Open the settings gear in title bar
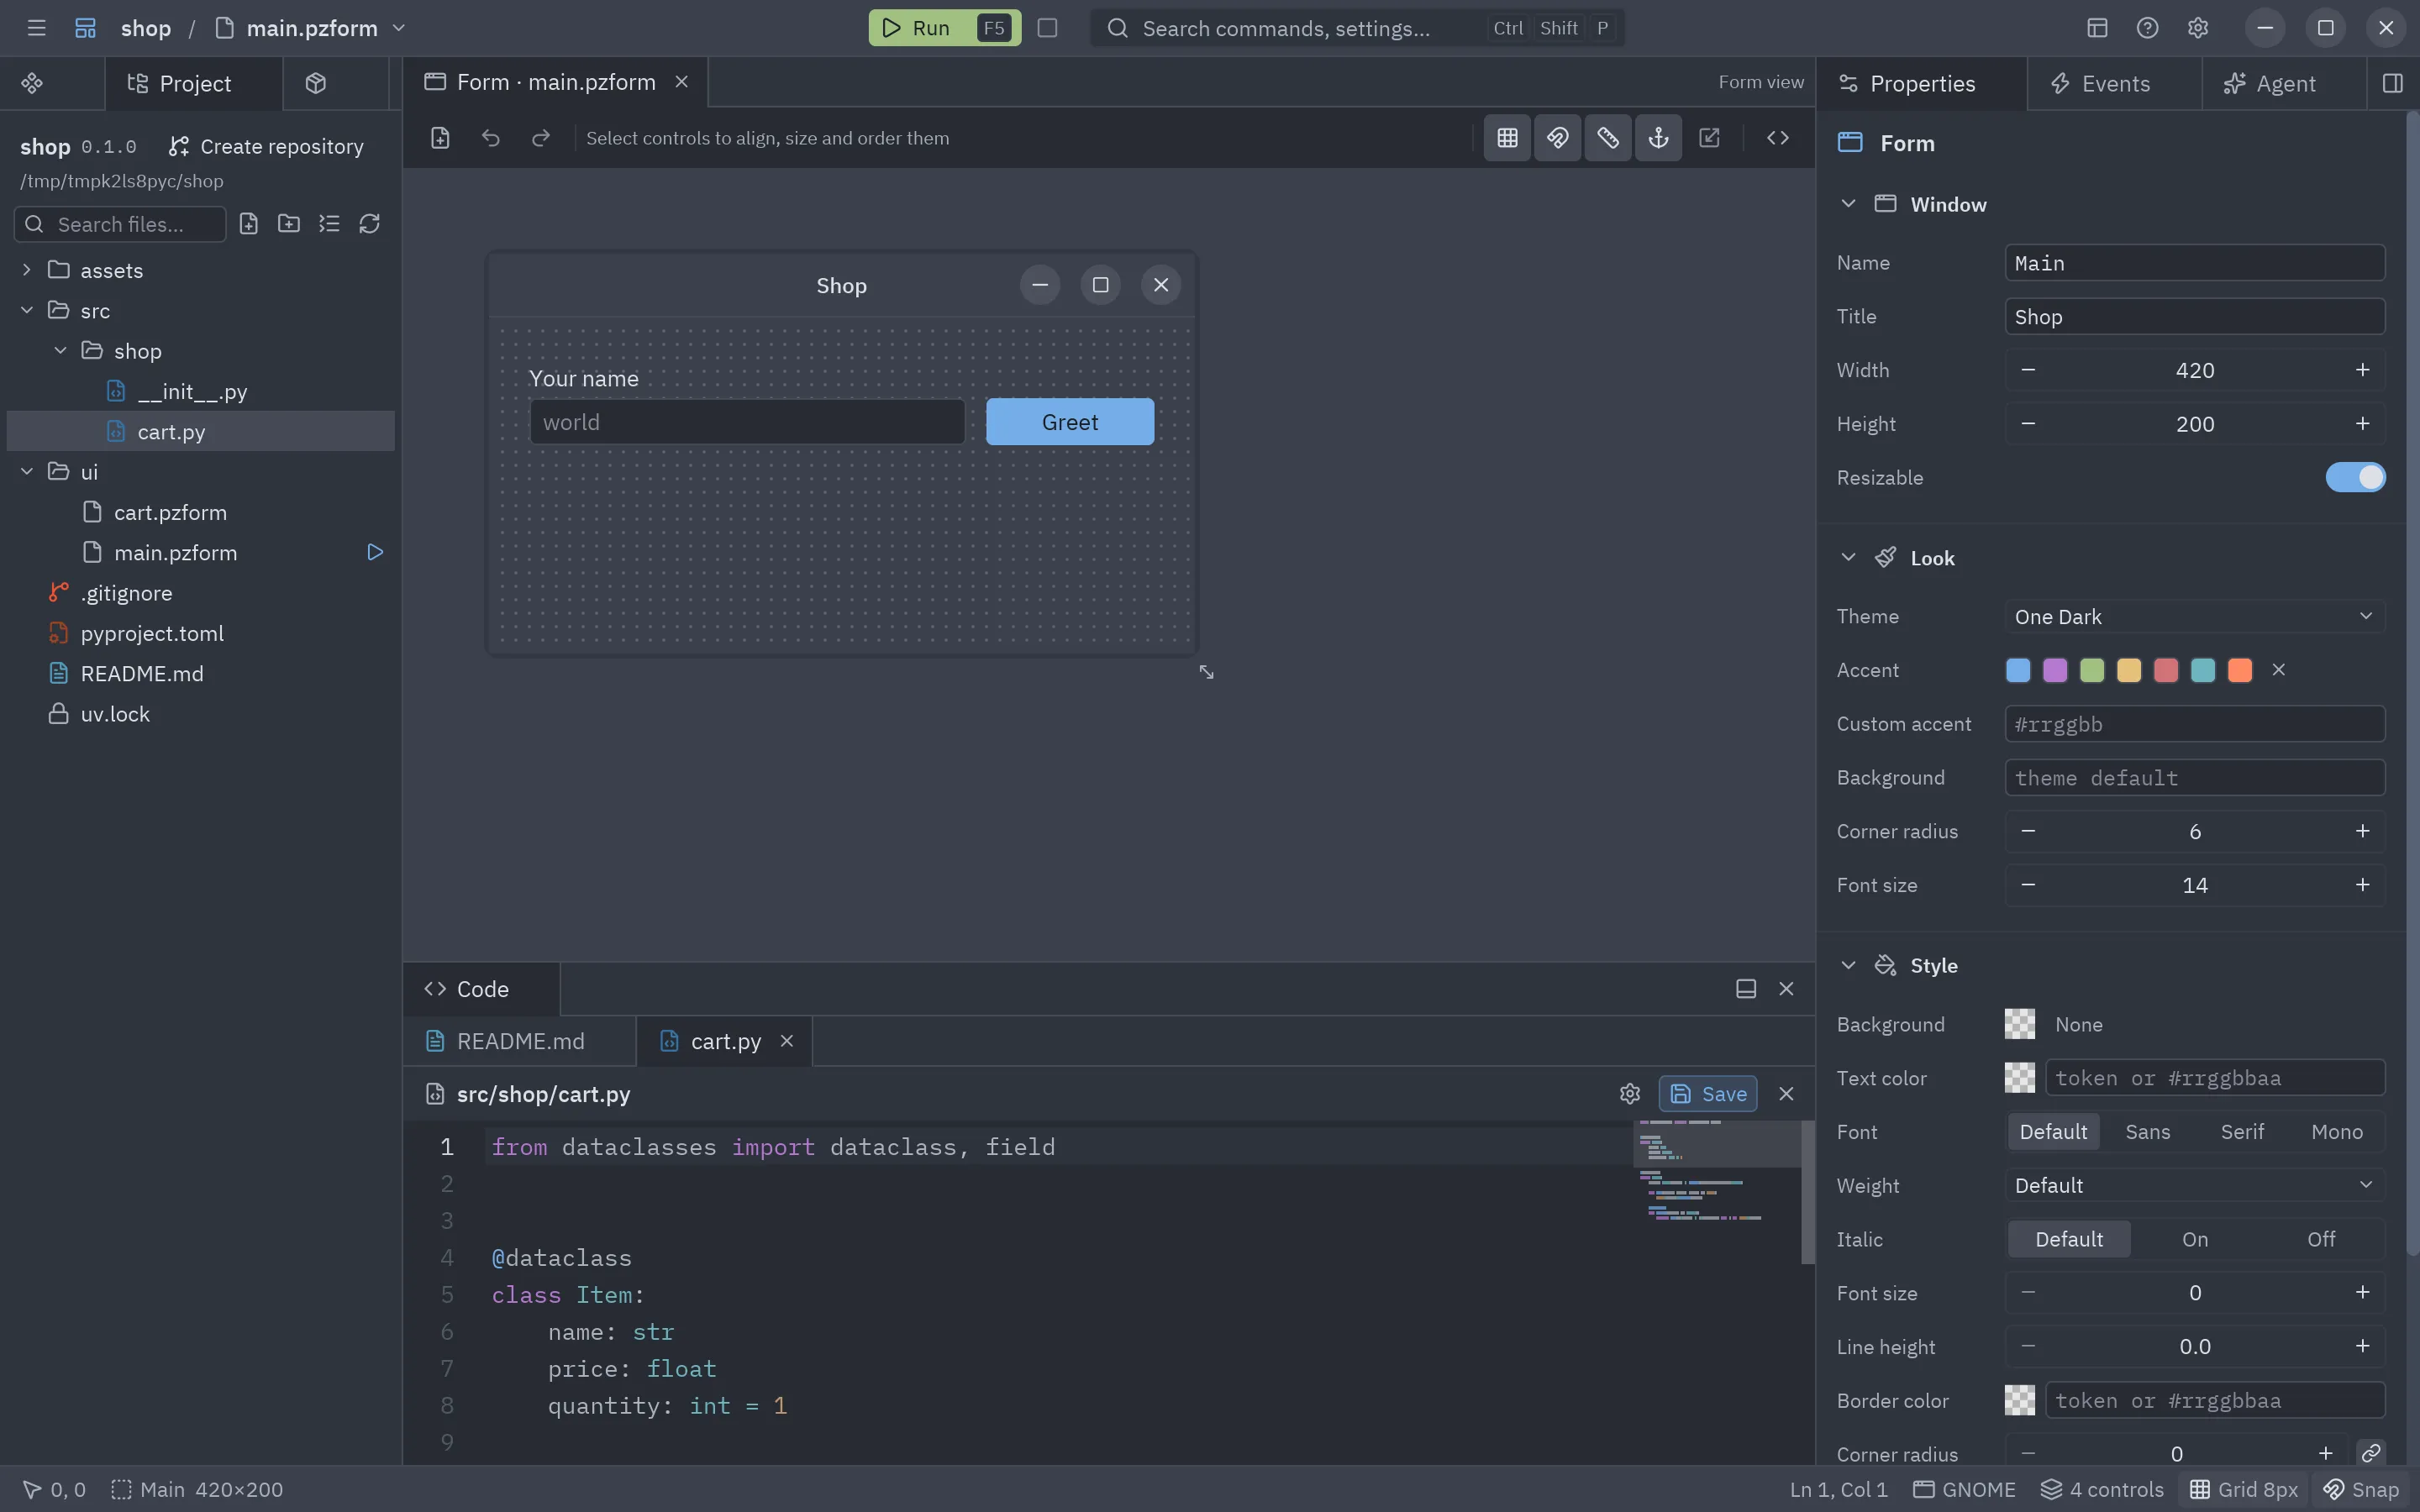This screenshot has height=1512, width=2420. 2197,28
